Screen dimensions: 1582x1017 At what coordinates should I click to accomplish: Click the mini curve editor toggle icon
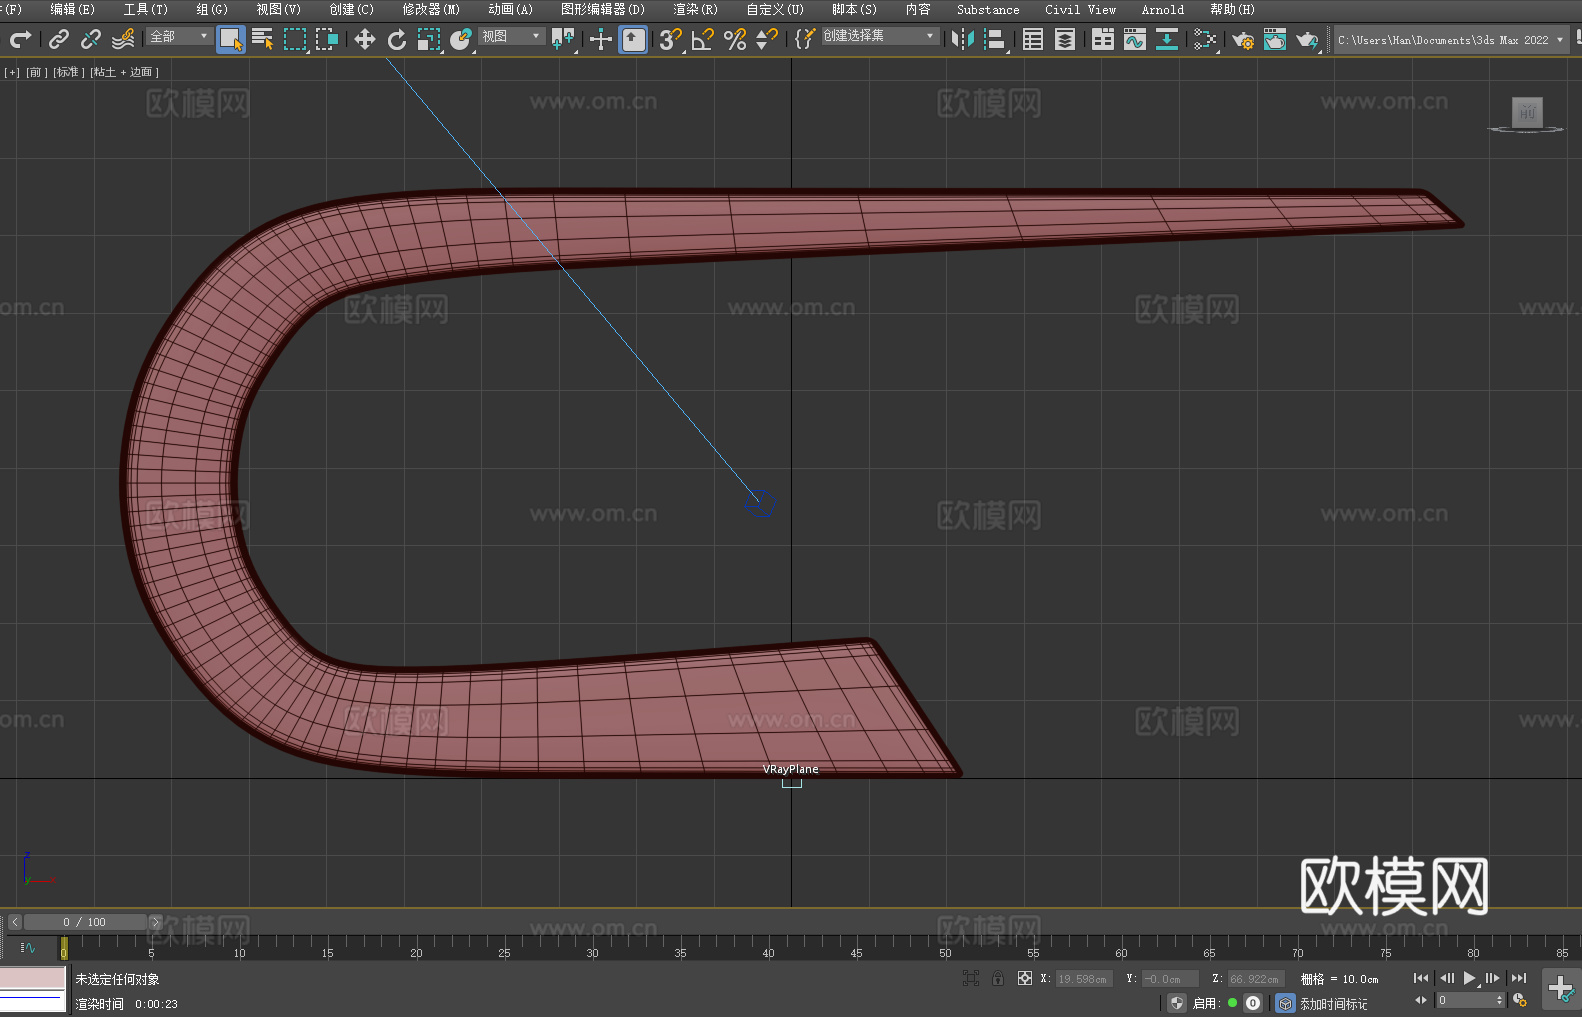[28, 948]
